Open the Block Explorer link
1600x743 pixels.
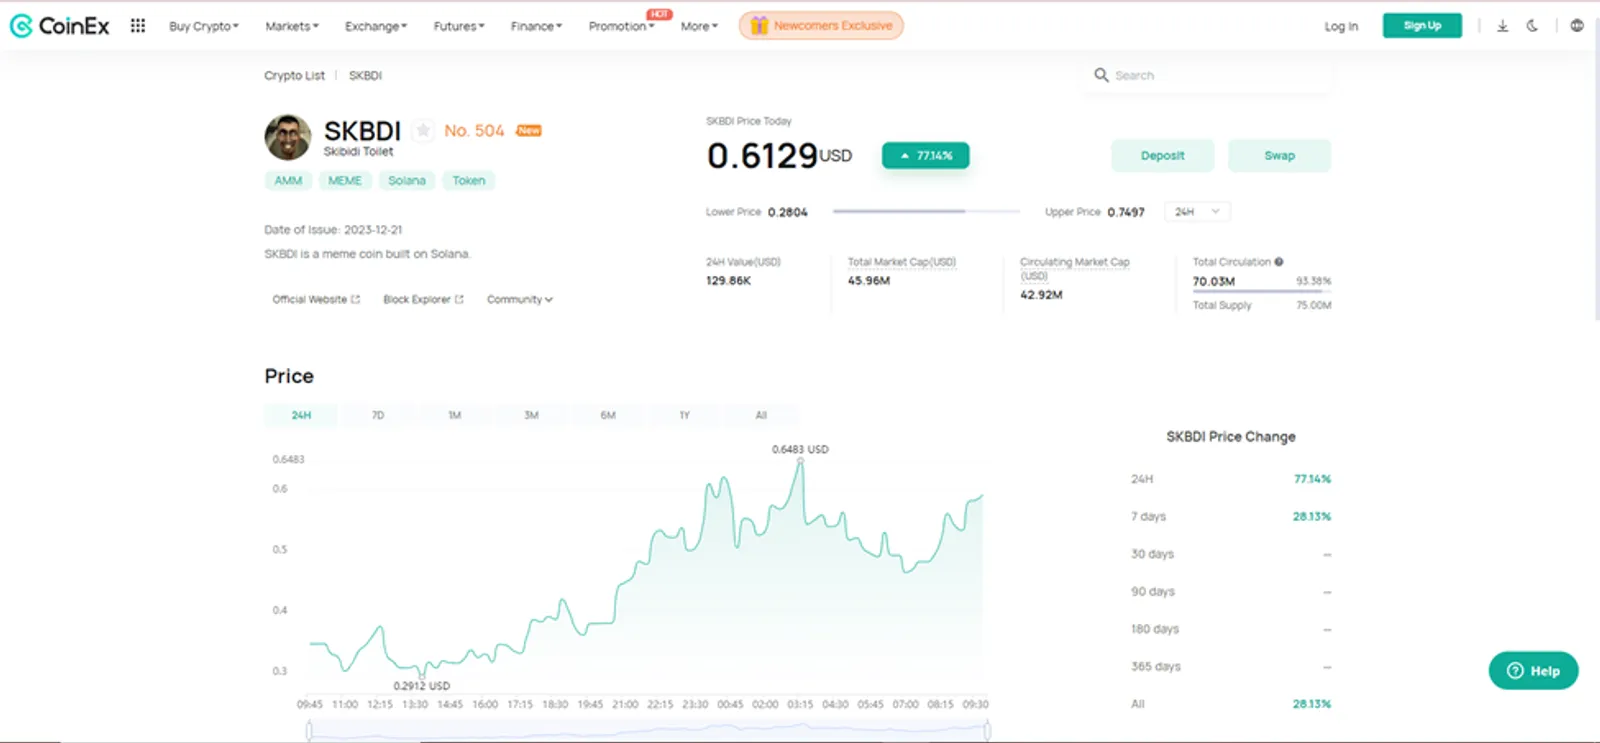(x=423, y=299)
